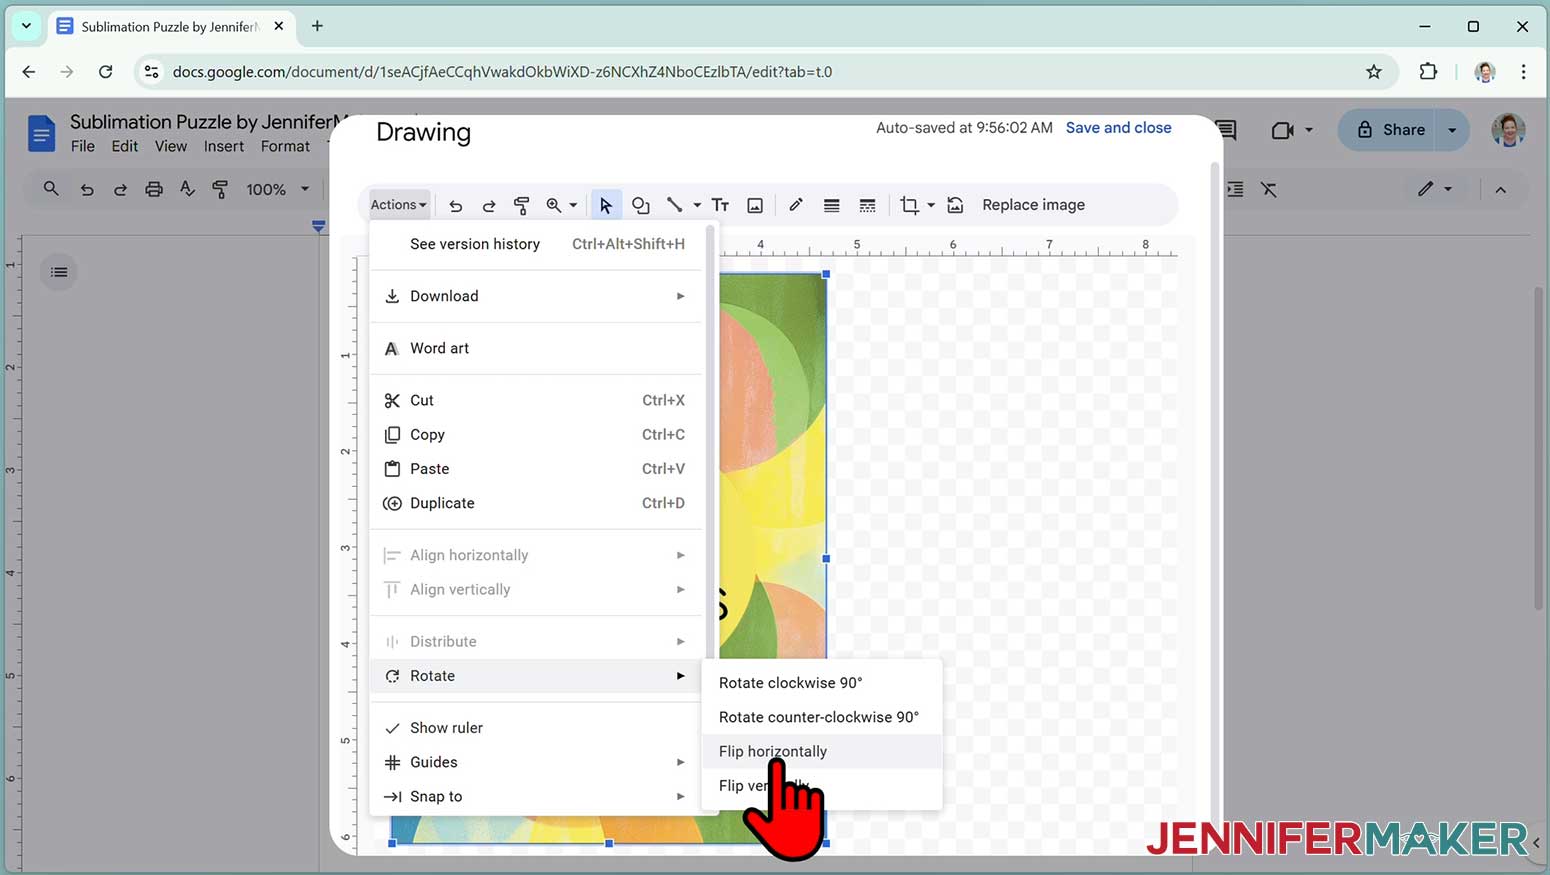Select the paint format icon in Drawing toolbar
This screenshot has height=875, width=1550.
pyautogui.click(x=521, y=205)
